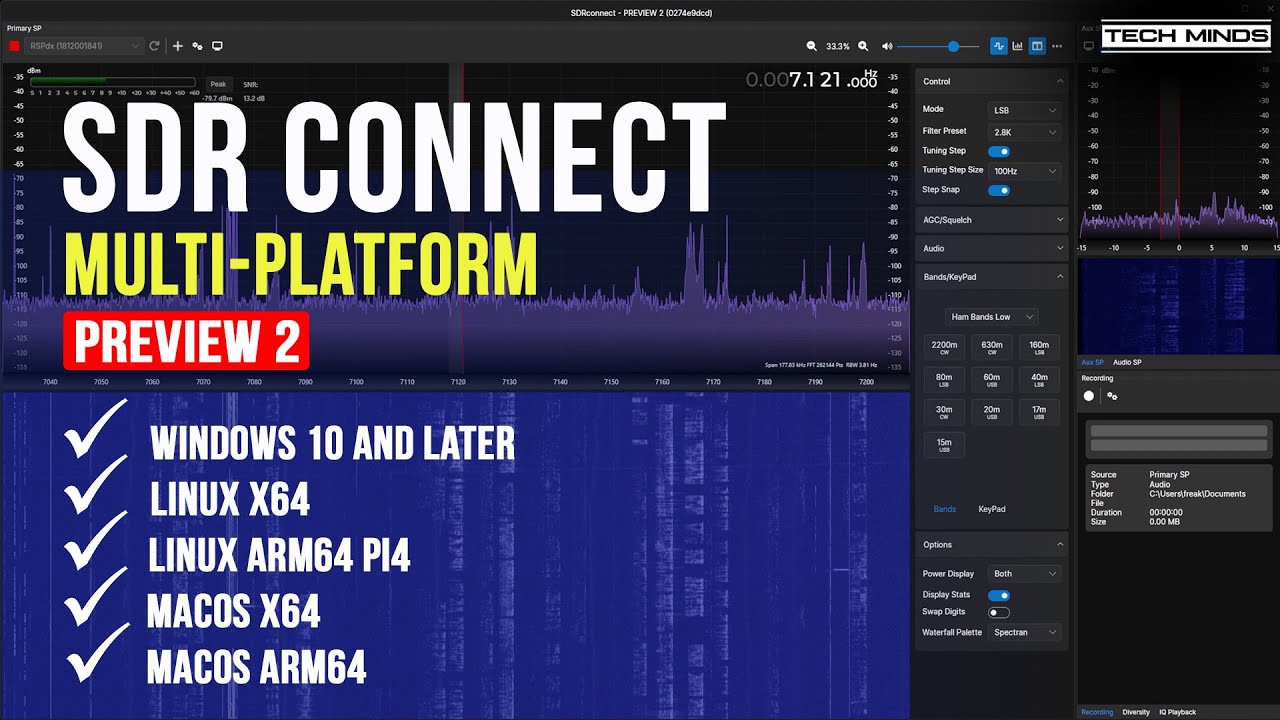
Task: Open the Filter Preset 2.8K dropdown
Action: pyautogui.click(x=1024, y=131)
